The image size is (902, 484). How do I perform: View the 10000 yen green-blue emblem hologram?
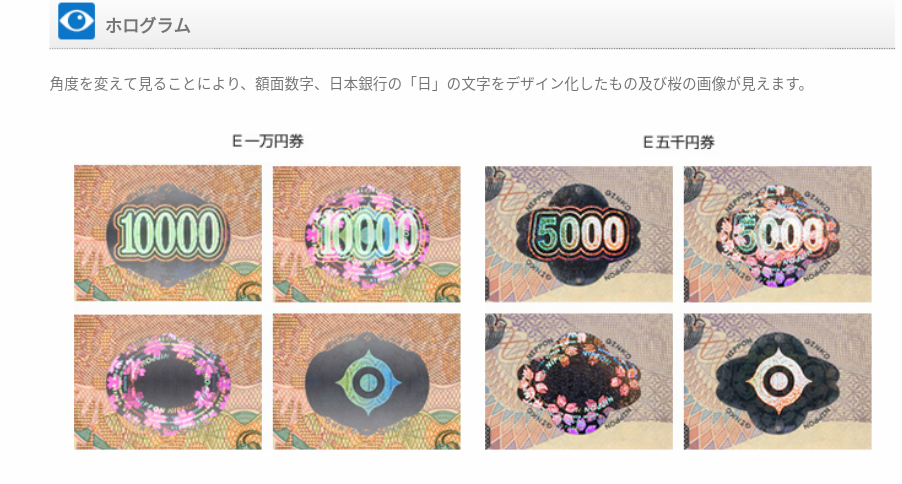click(x=366, y=382)
